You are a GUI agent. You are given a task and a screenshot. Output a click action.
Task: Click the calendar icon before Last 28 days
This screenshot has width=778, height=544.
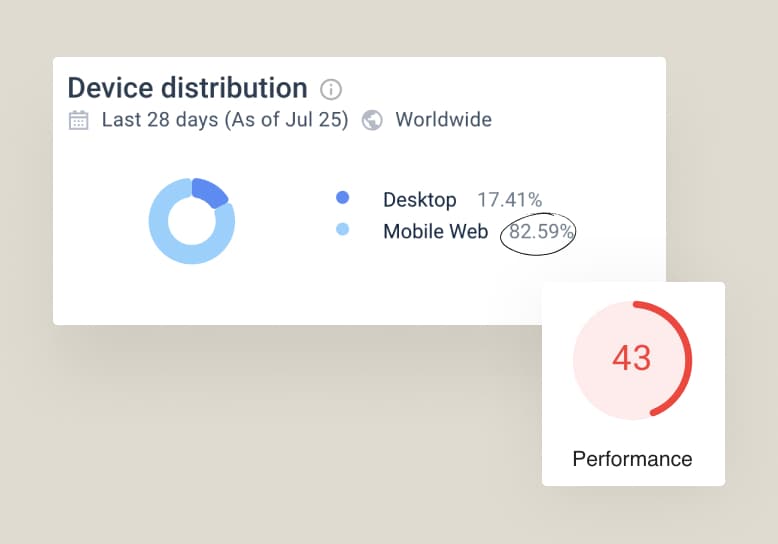78,121
